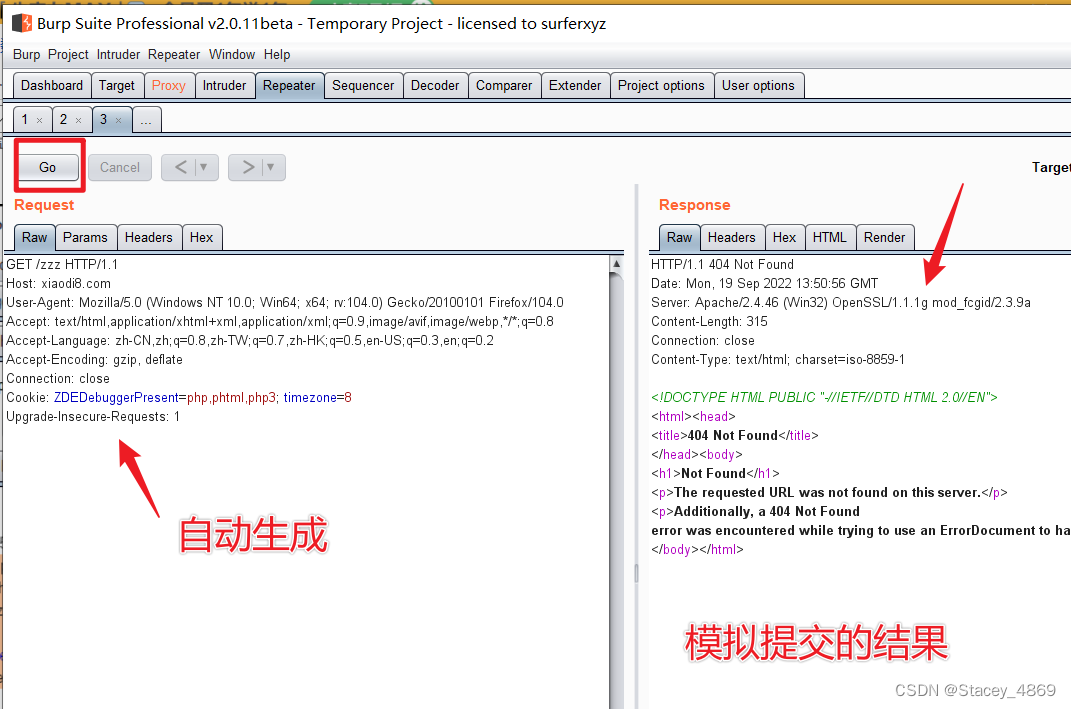This screenshot has width=1071, height=709.
Task: Click the Cookie ZDEDebuggerPresent header line
Action: point(179,398)
